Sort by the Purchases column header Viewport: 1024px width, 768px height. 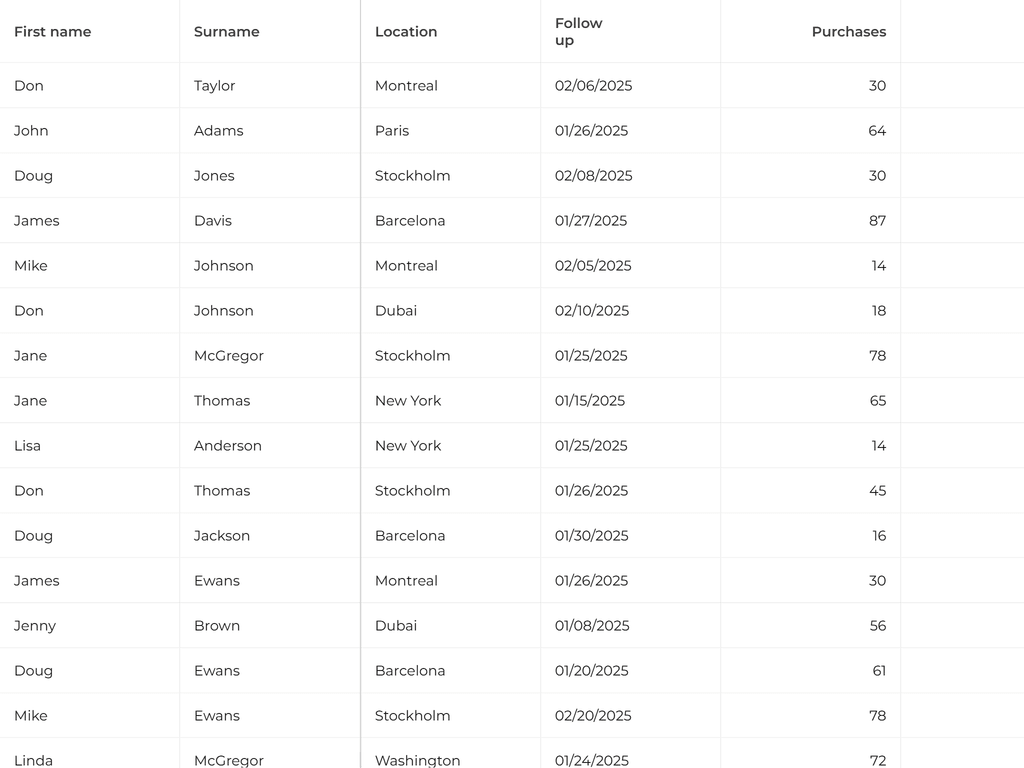pyautogui.click(x=848, y=32)
